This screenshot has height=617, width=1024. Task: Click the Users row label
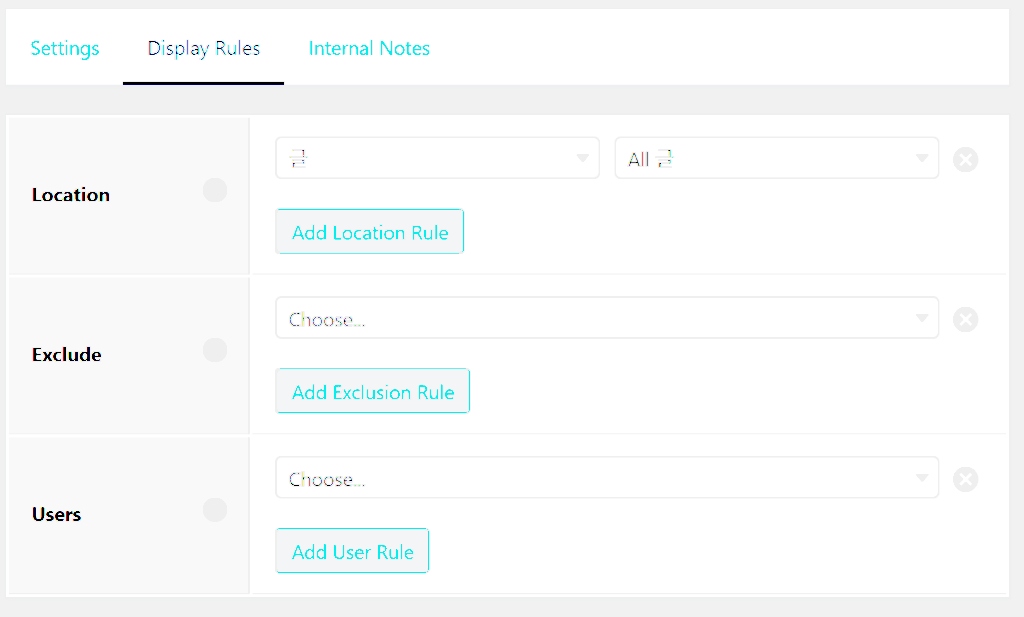pyautogui.click(x=57, y=515)
